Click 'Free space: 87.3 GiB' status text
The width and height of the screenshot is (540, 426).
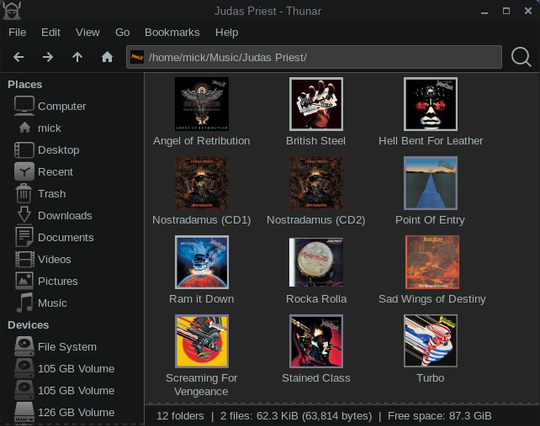click(439, 416)
